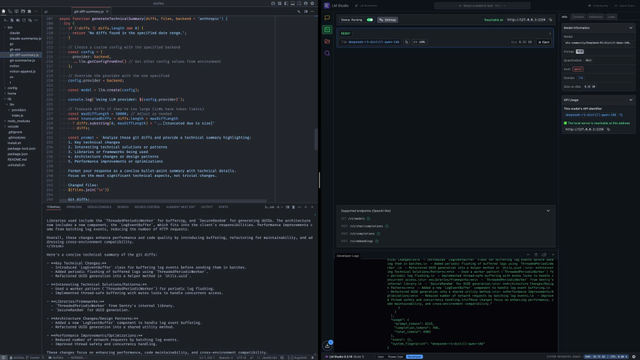Image resolution: width=640 pixels, height=360 pixels.
Task: Collapse the API Usage section
Action: [631, 100]
